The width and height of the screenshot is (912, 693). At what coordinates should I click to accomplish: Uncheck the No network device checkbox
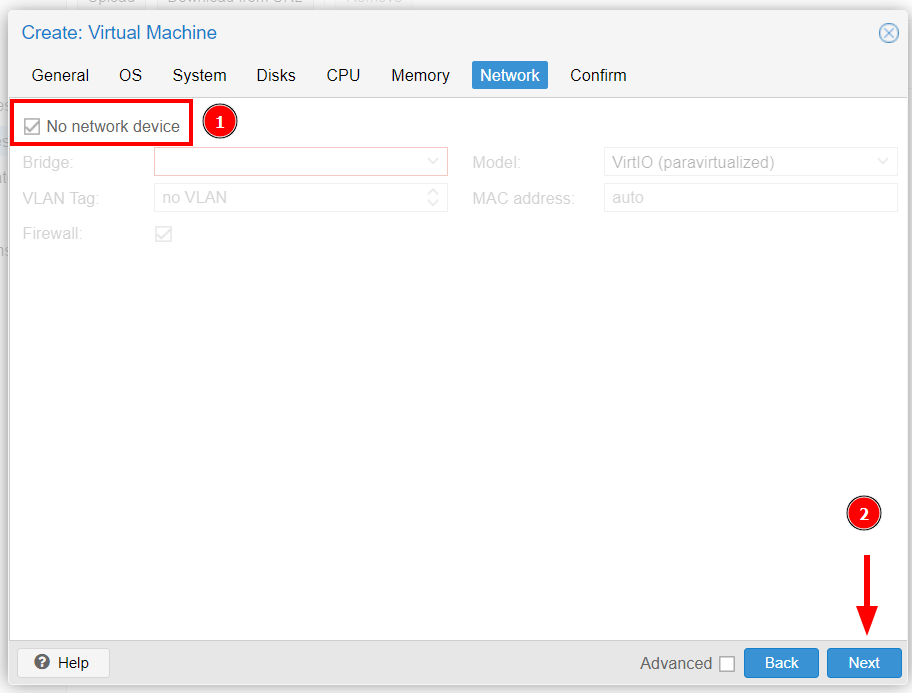point(32,127)
